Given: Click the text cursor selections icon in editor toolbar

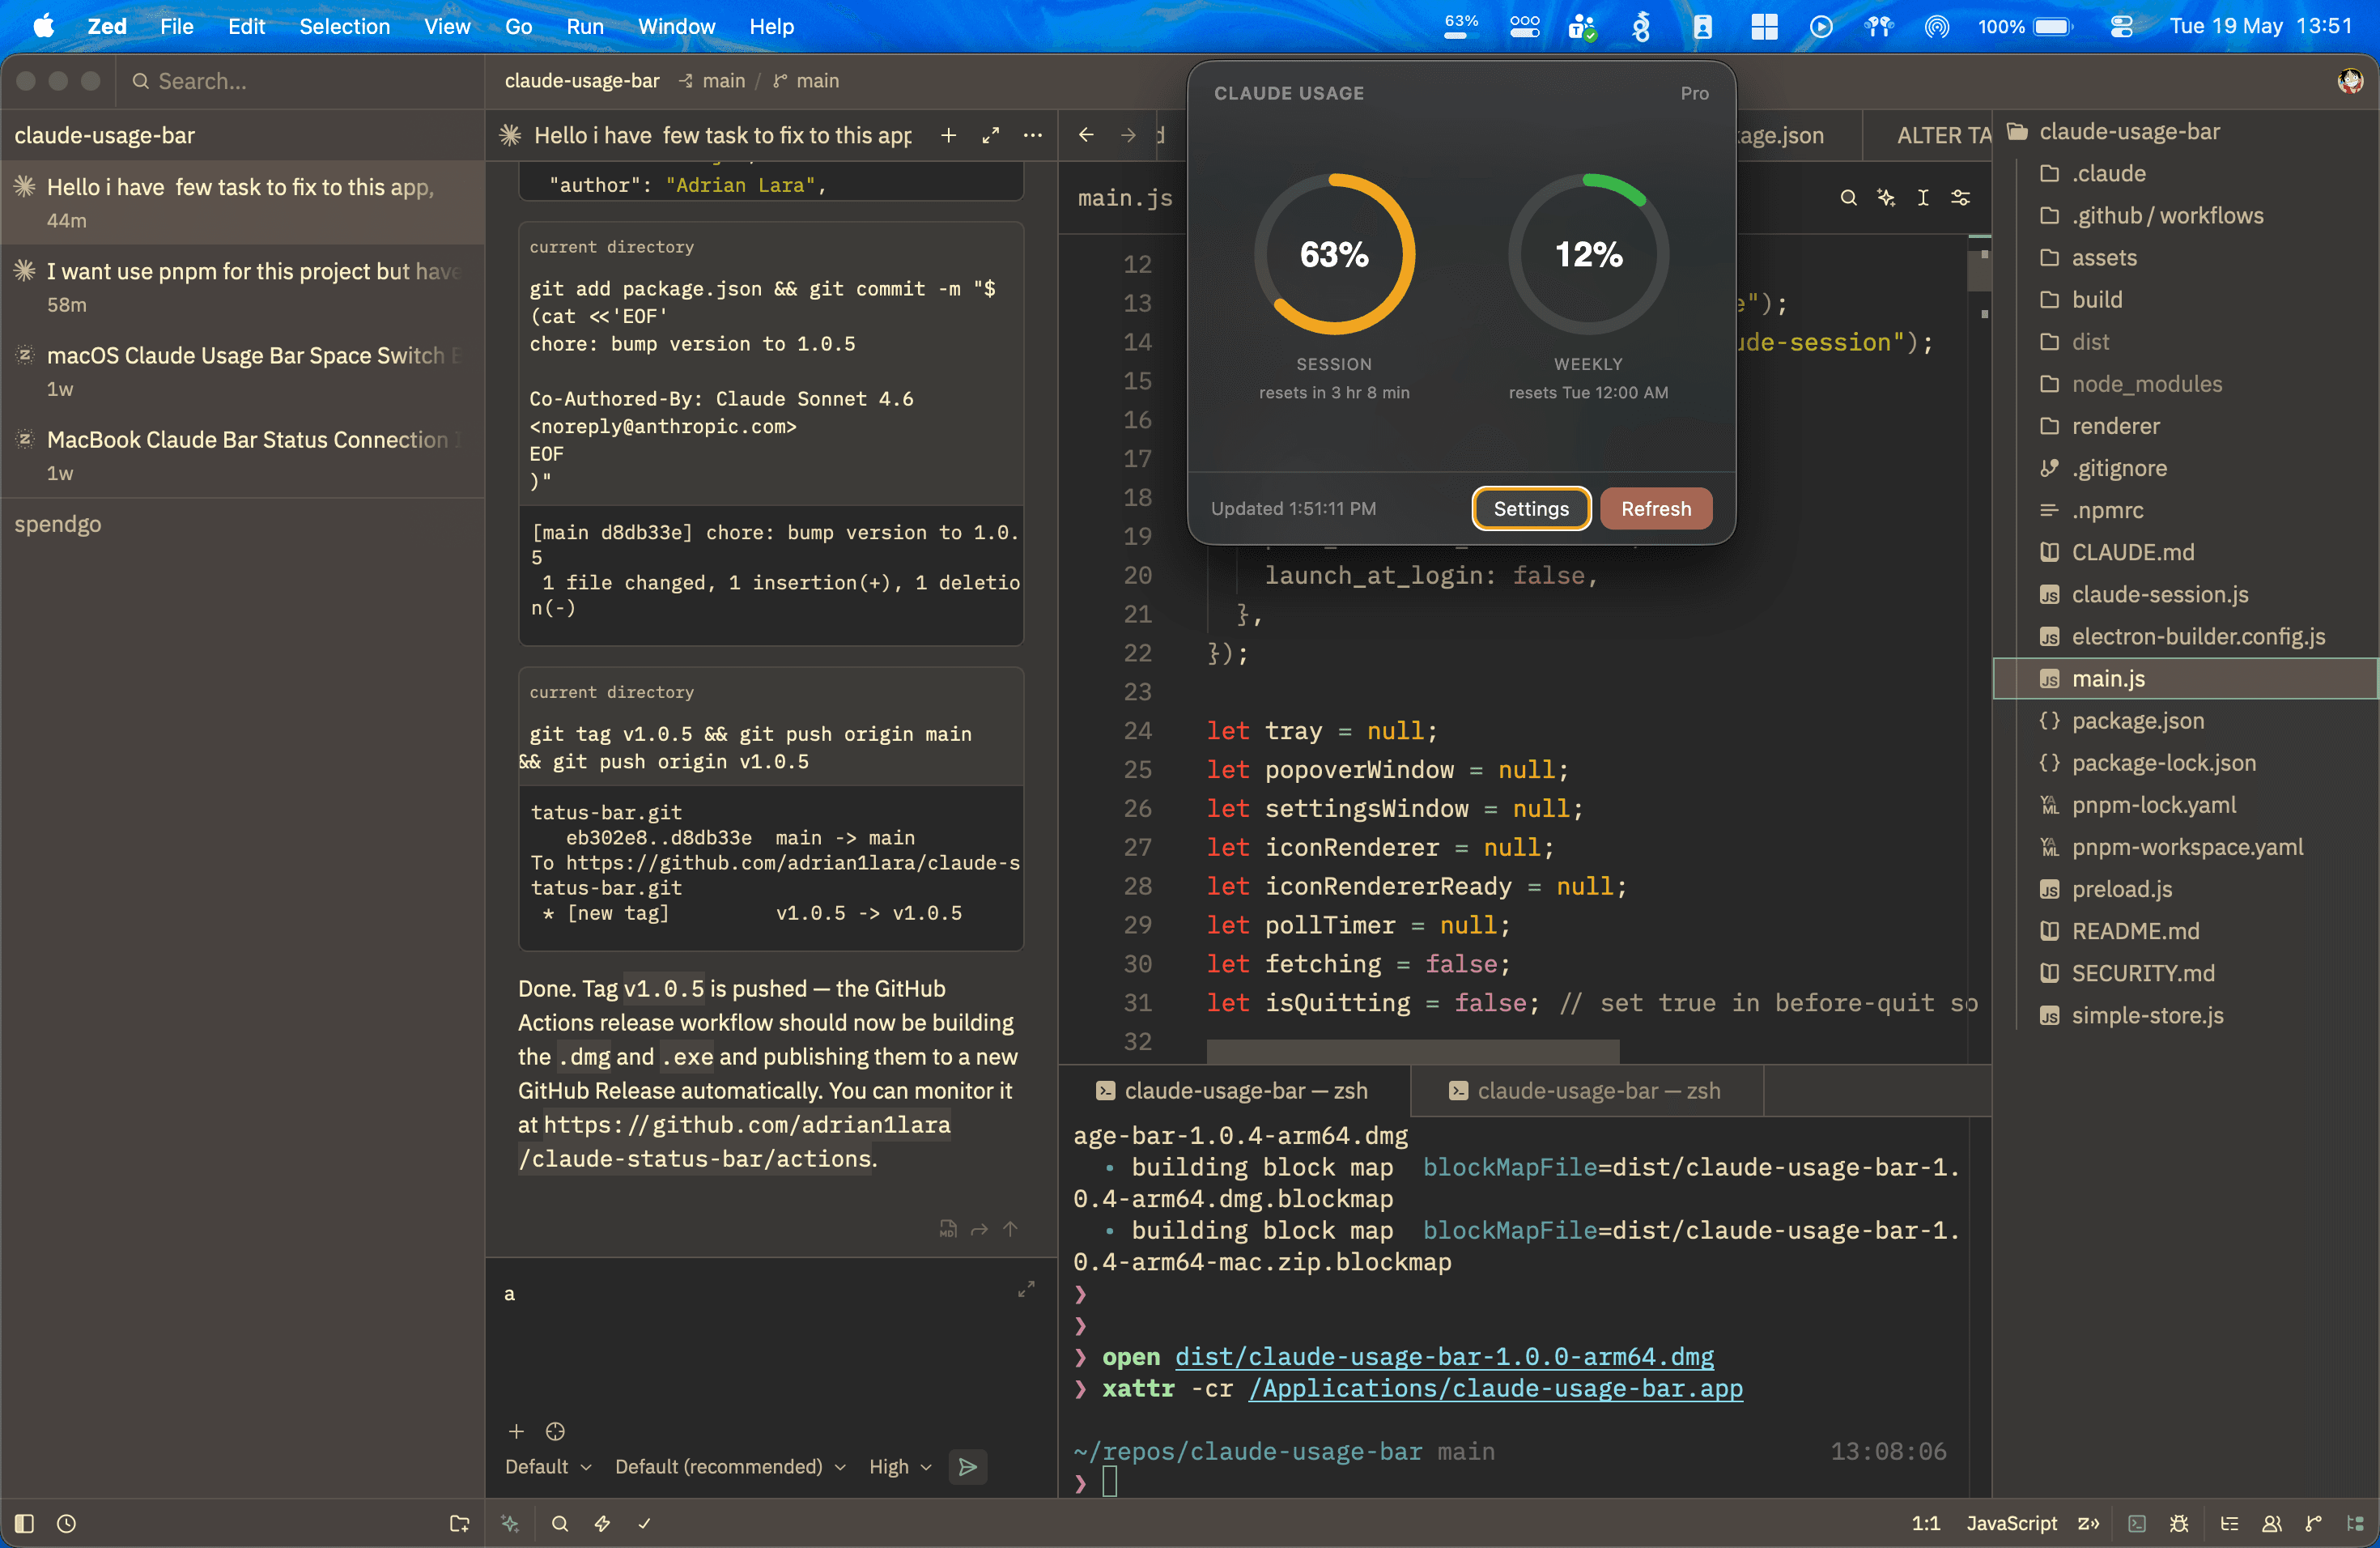Looking at the screenshot, I should 1923,198.
